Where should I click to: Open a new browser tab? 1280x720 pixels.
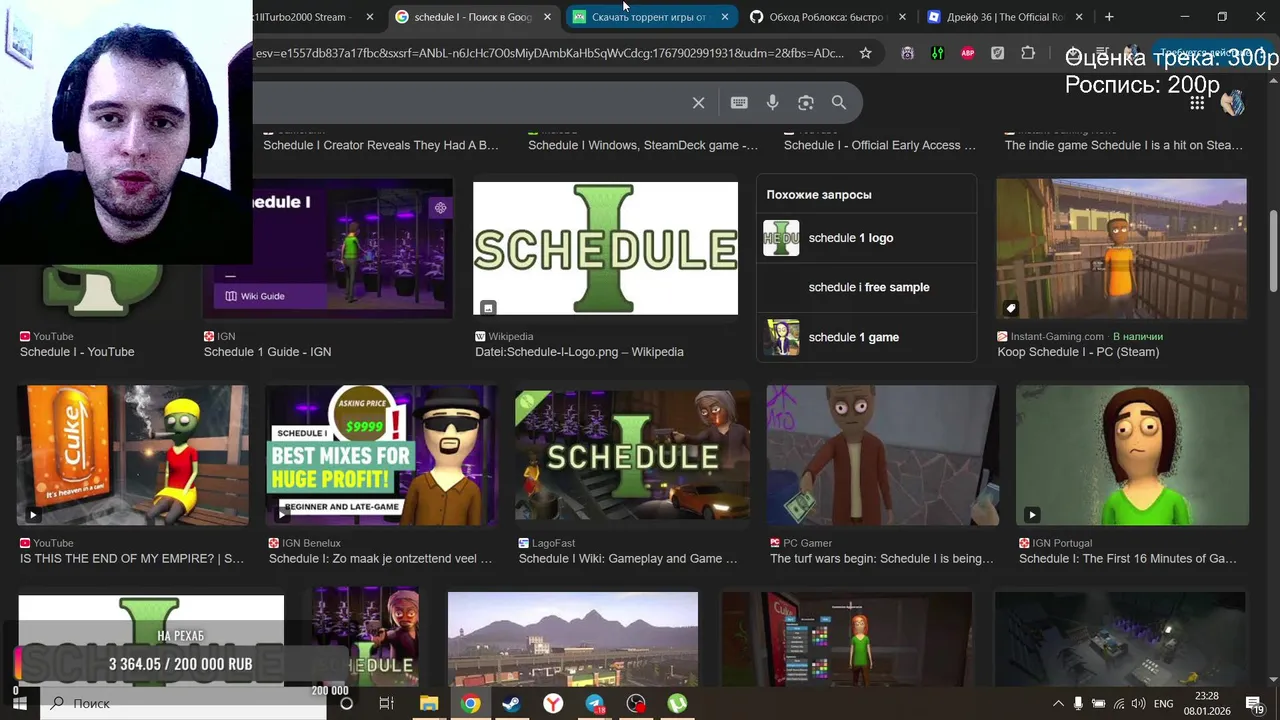pyautogui.click(x=1109, y=17)
